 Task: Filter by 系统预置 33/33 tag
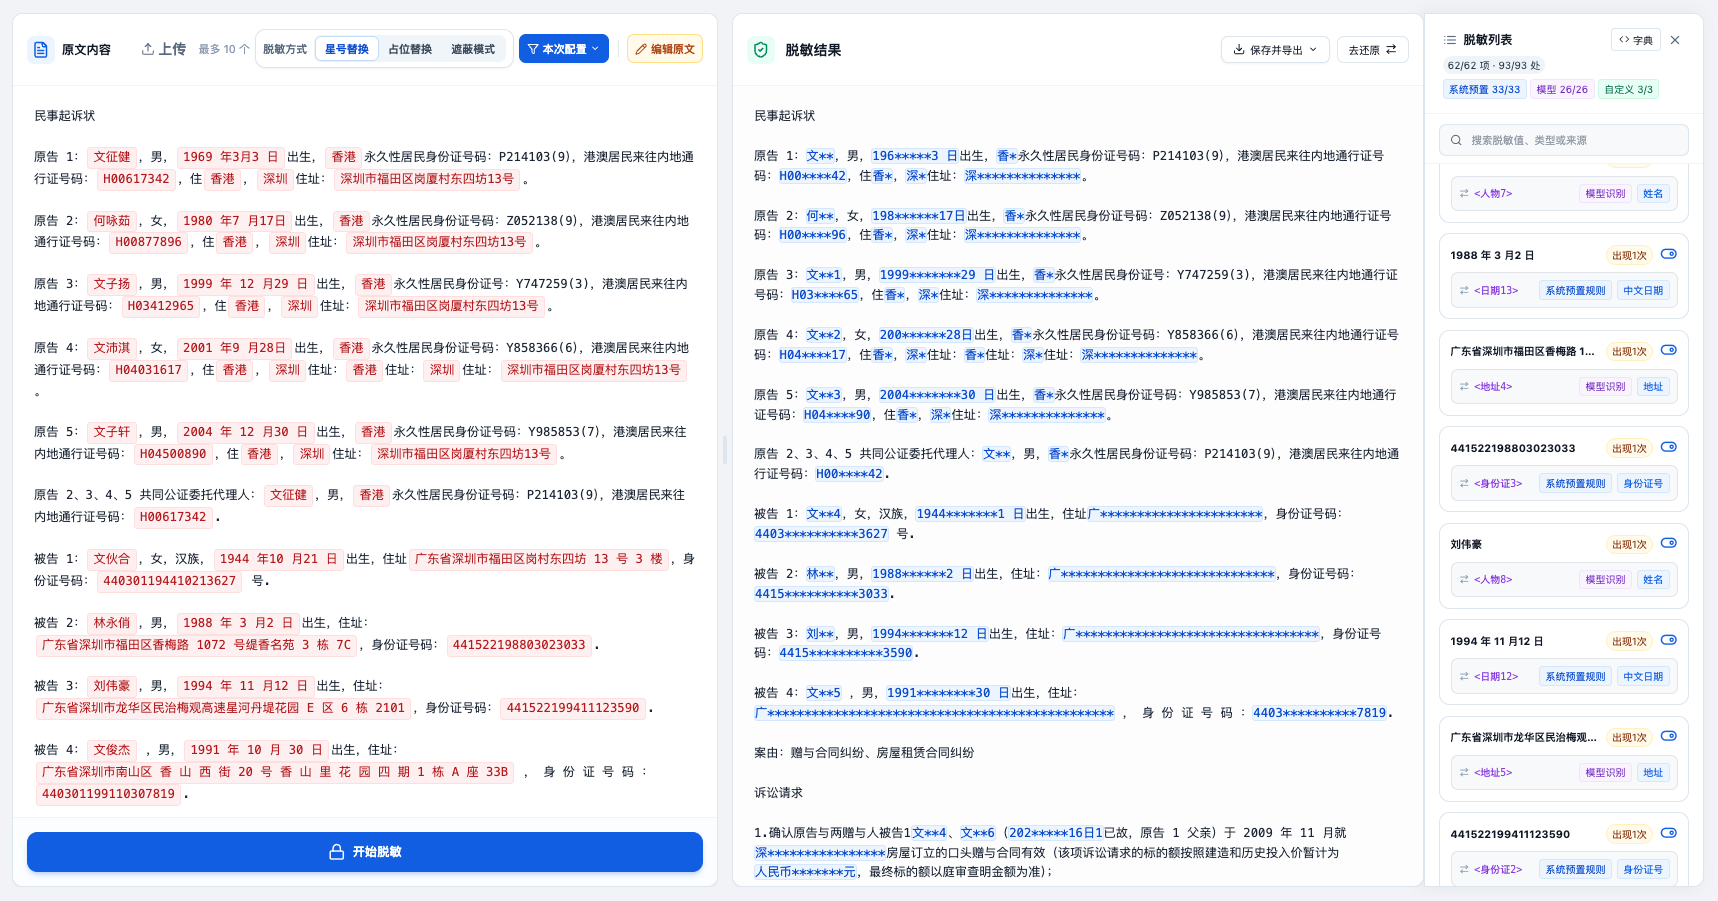[1484, 89]
